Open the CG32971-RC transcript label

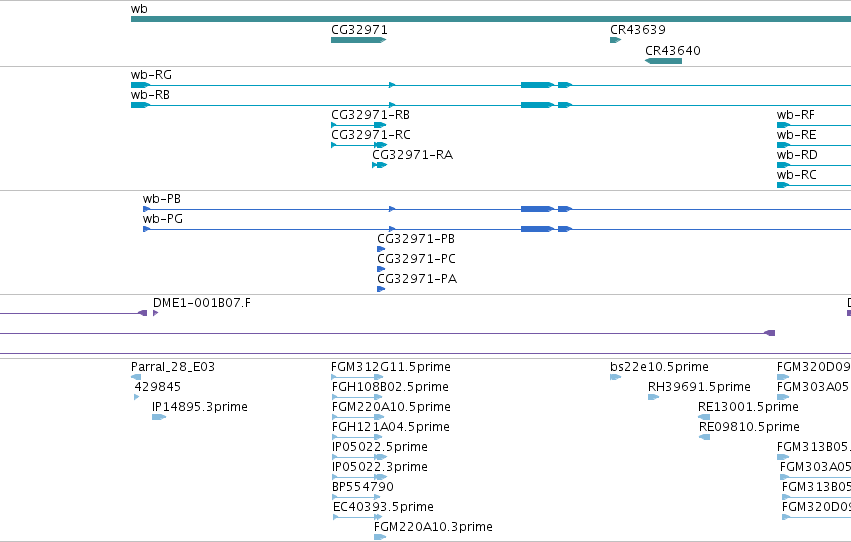coord(371,135)
